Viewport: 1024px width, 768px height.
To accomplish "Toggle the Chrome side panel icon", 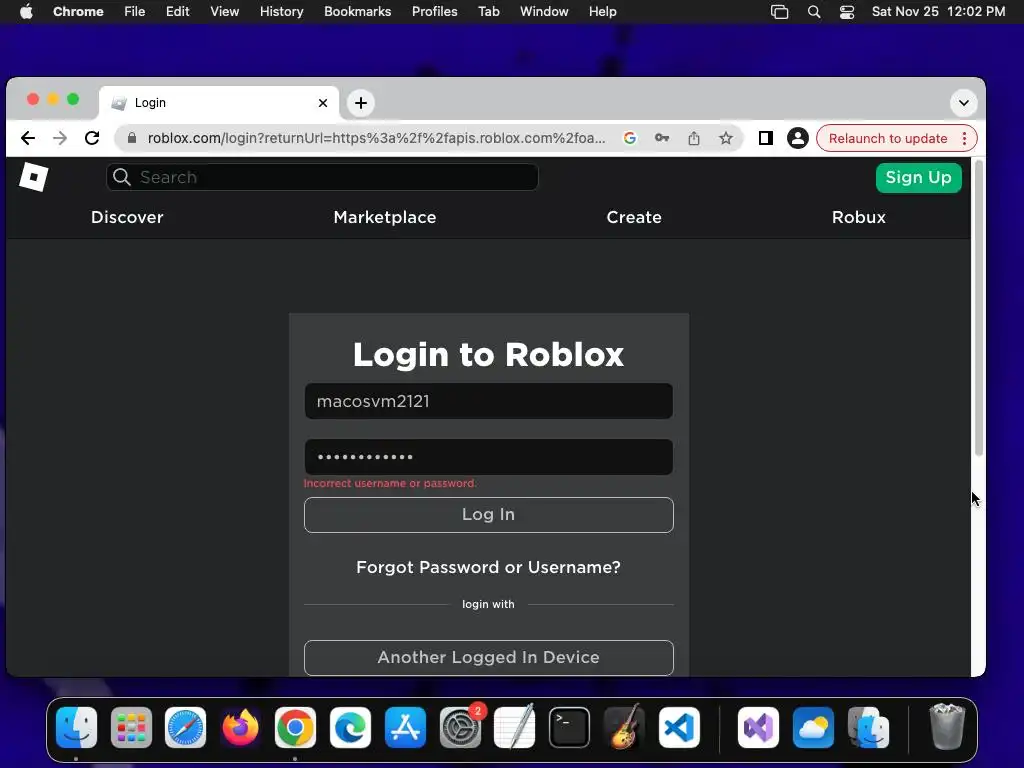I will 765,138.
